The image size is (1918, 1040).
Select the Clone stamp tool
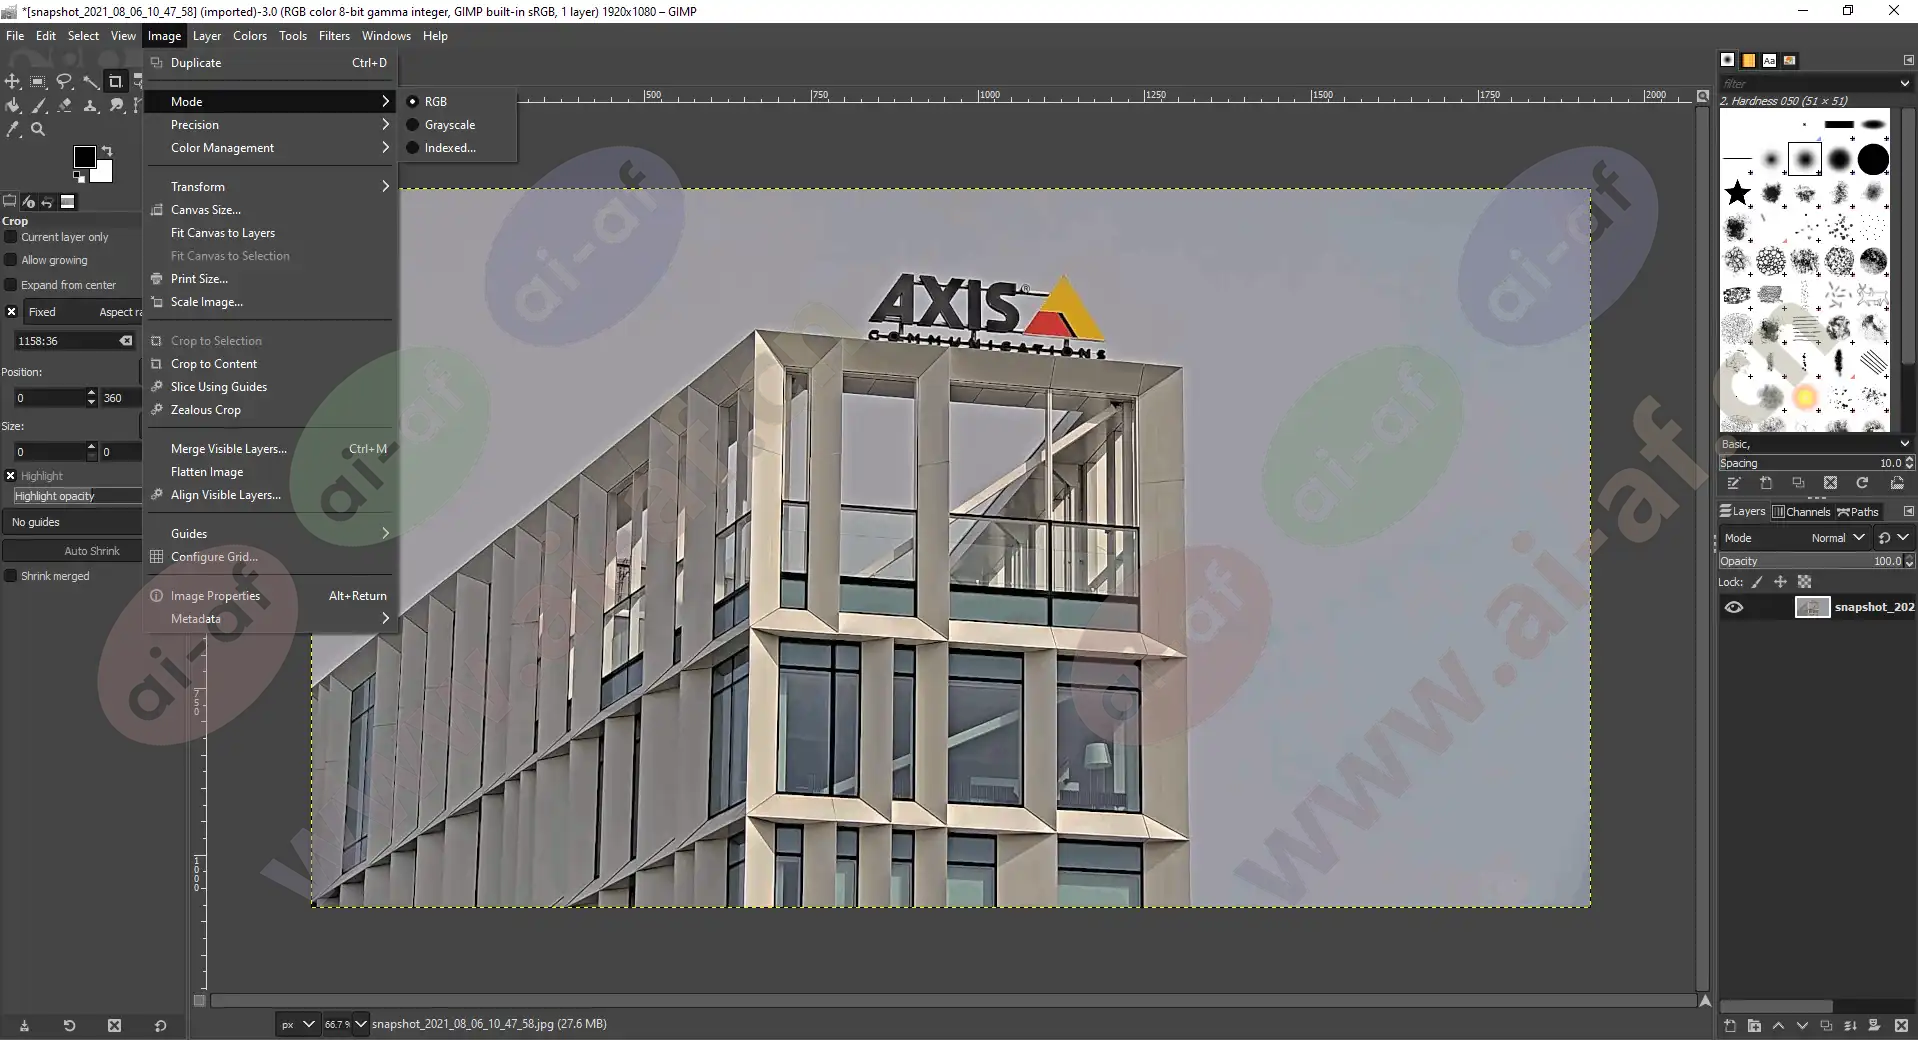pos(90,106)
